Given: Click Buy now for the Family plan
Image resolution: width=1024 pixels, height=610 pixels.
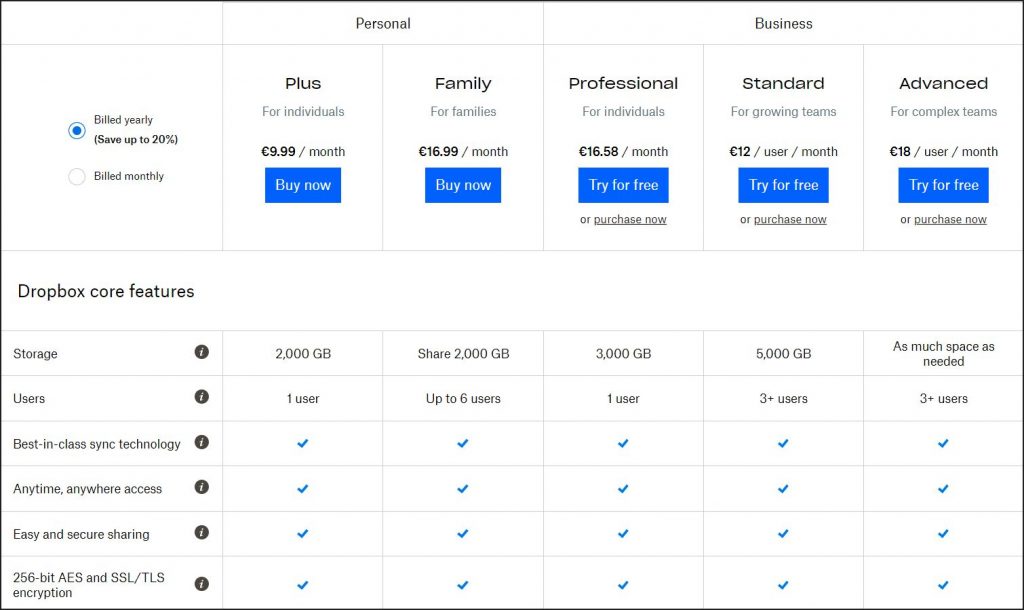Looking at the screenshot, I should [463, 185].
